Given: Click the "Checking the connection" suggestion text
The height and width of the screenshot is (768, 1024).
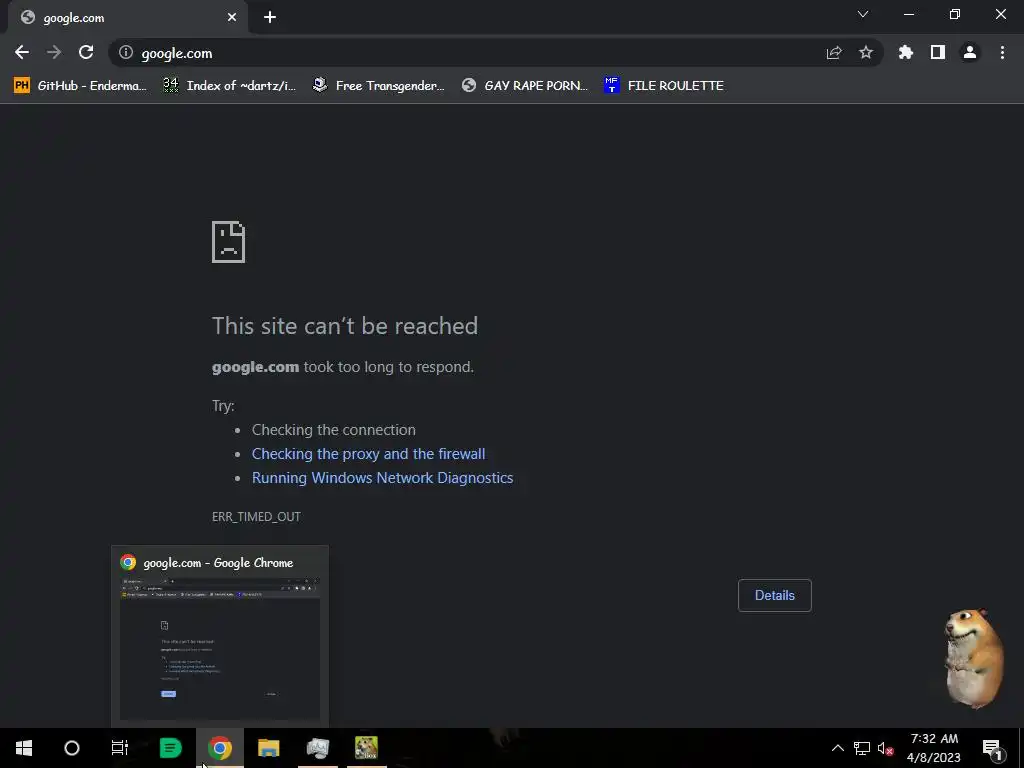Looking at the screenshot, I should [x=334, y=430].
